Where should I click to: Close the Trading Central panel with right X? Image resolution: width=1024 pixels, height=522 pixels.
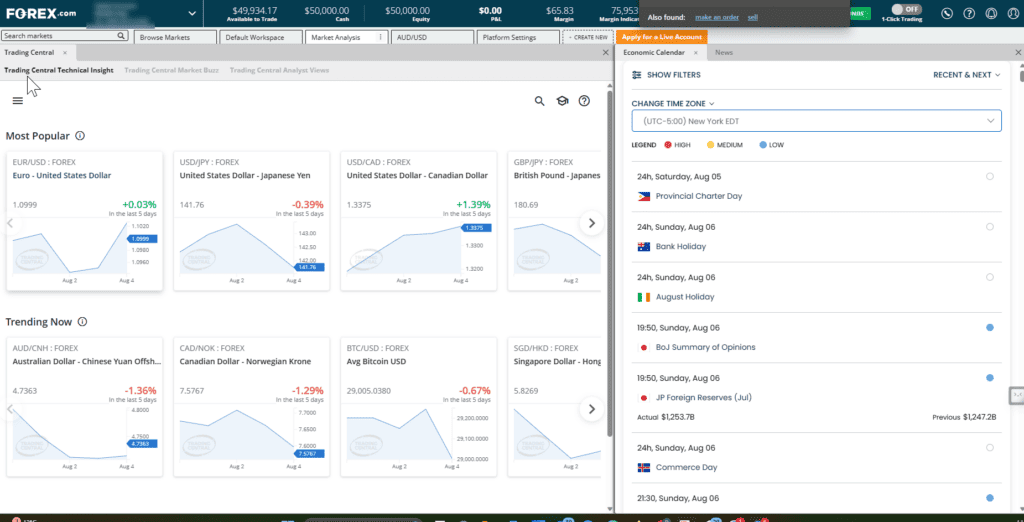click(605, 52)
